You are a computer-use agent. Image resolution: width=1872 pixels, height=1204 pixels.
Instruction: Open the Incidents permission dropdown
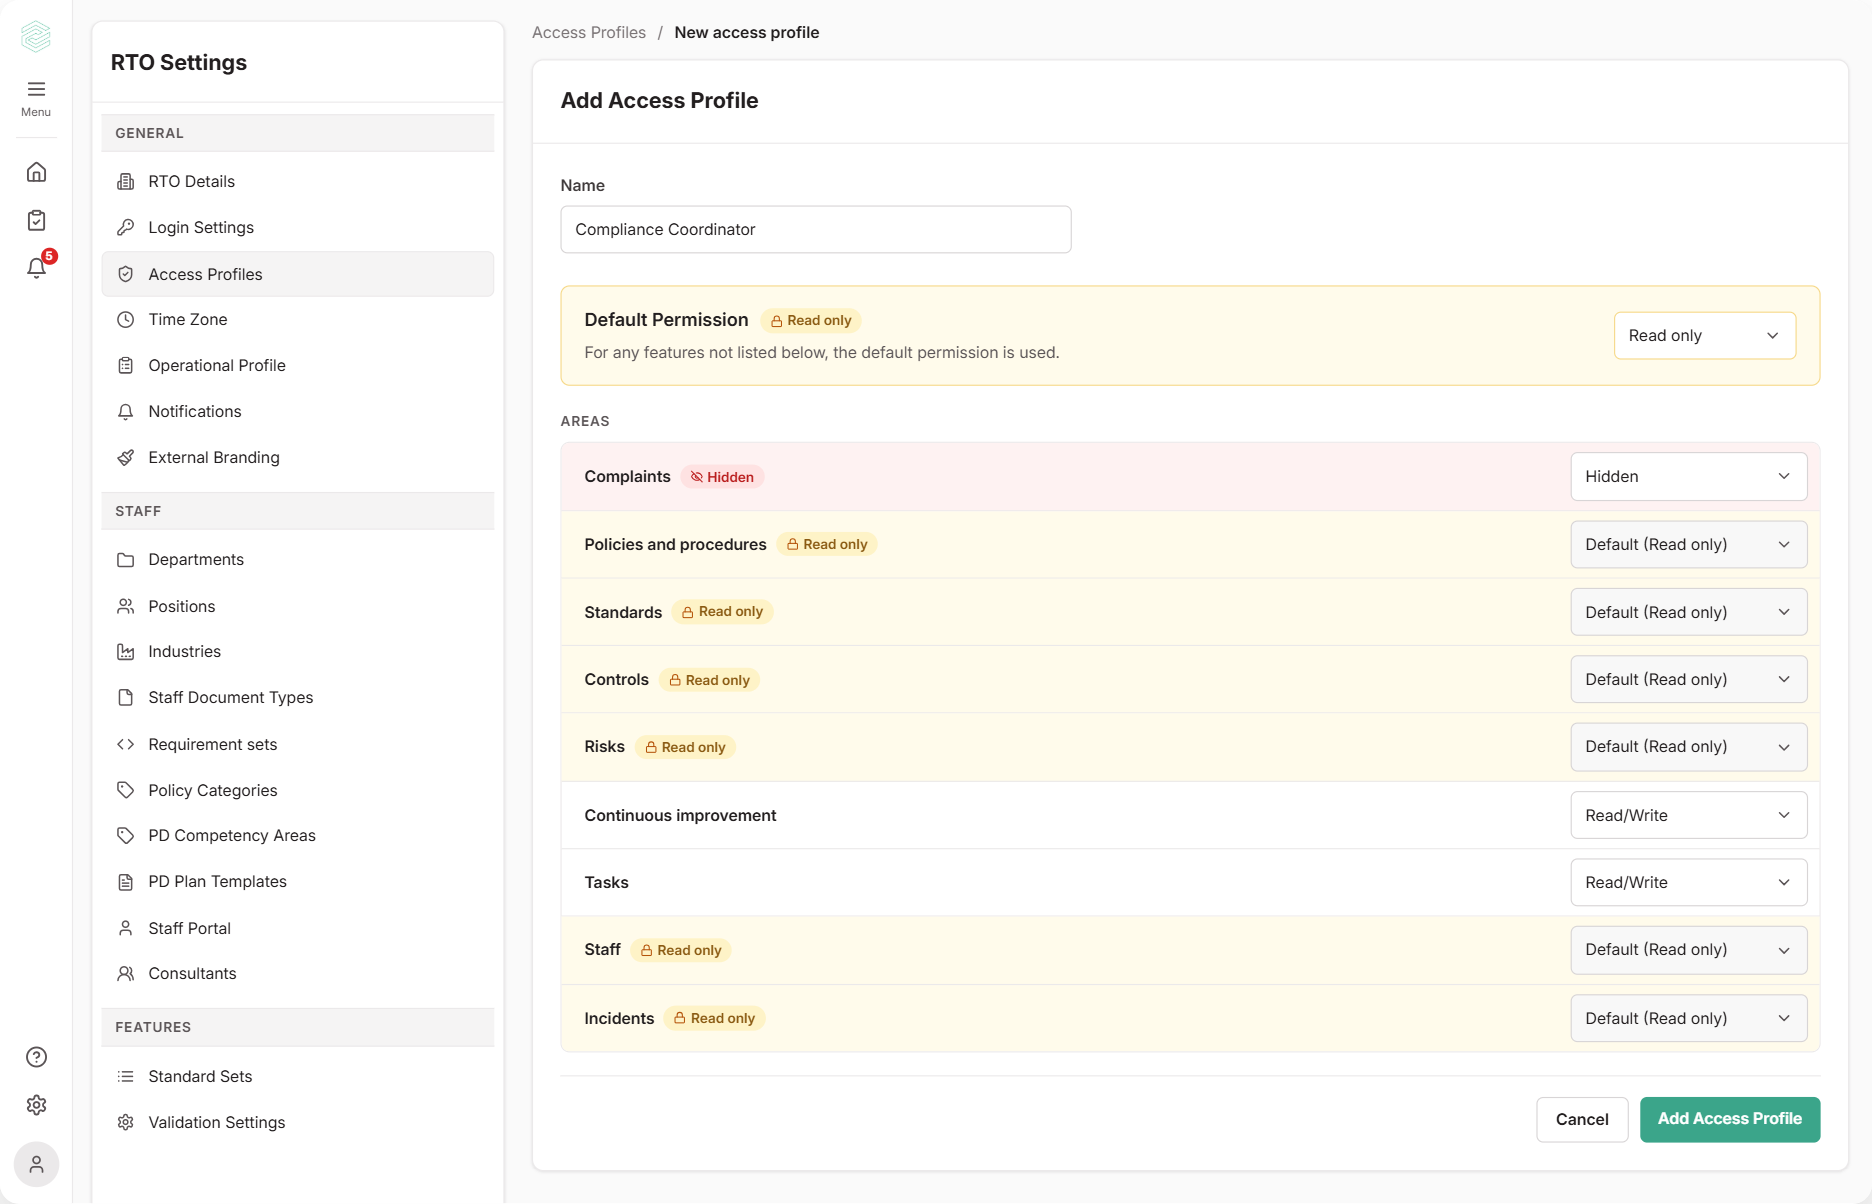click(1688, 1018)
